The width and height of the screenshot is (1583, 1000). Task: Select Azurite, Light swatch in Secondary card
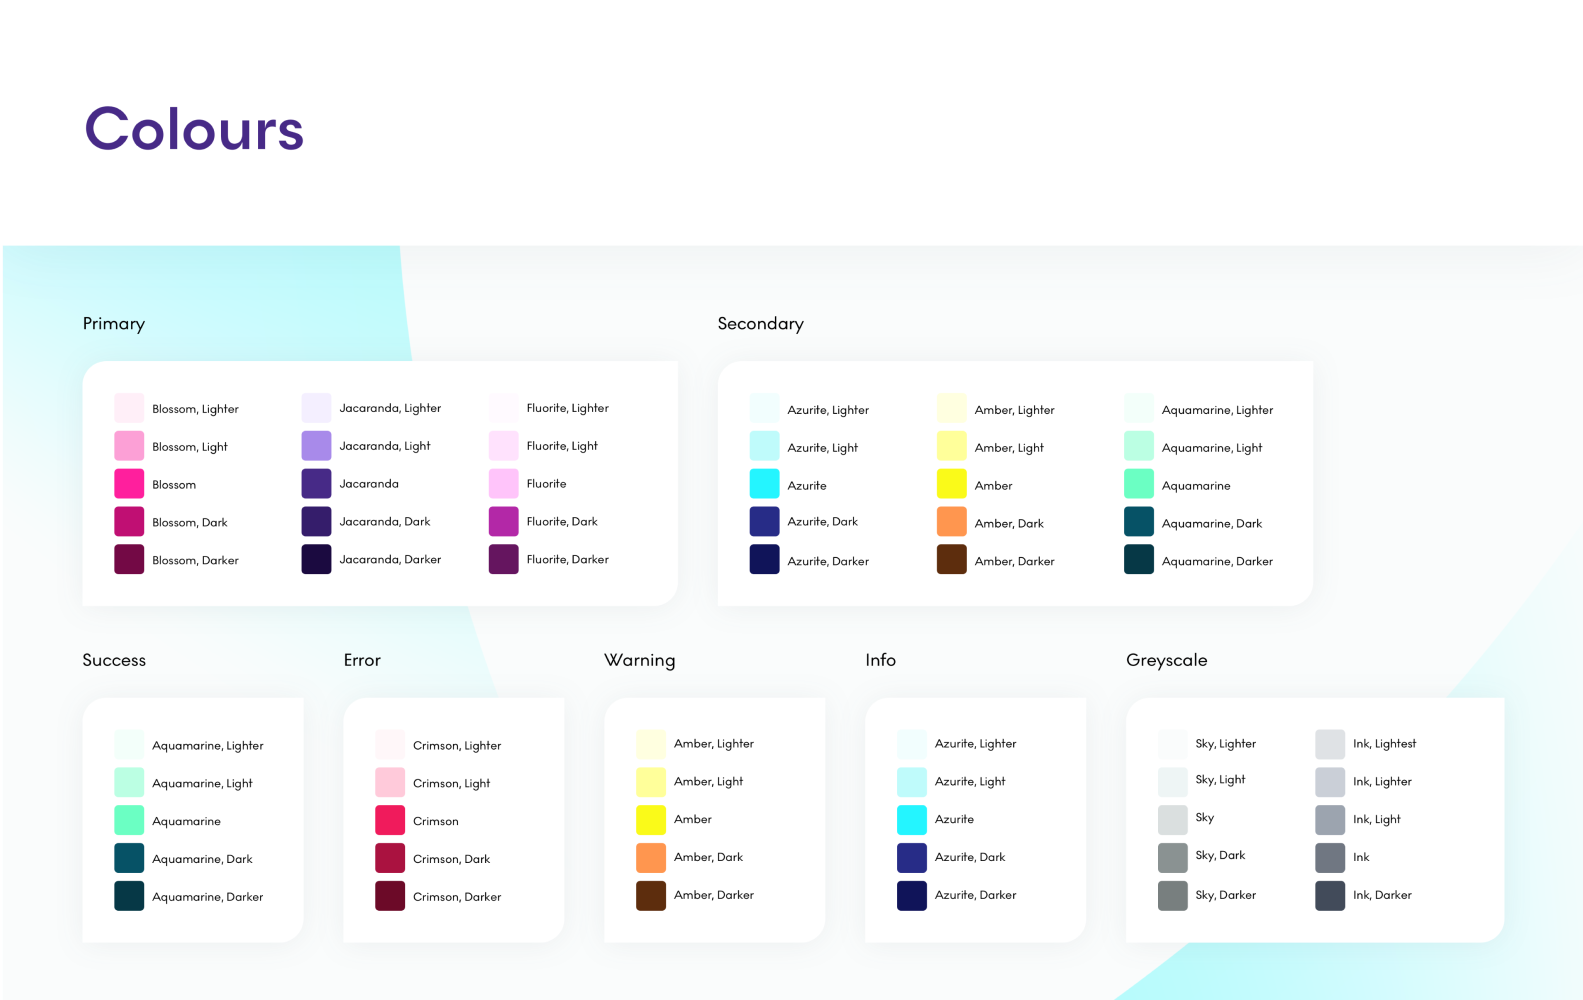click(764, 446)
